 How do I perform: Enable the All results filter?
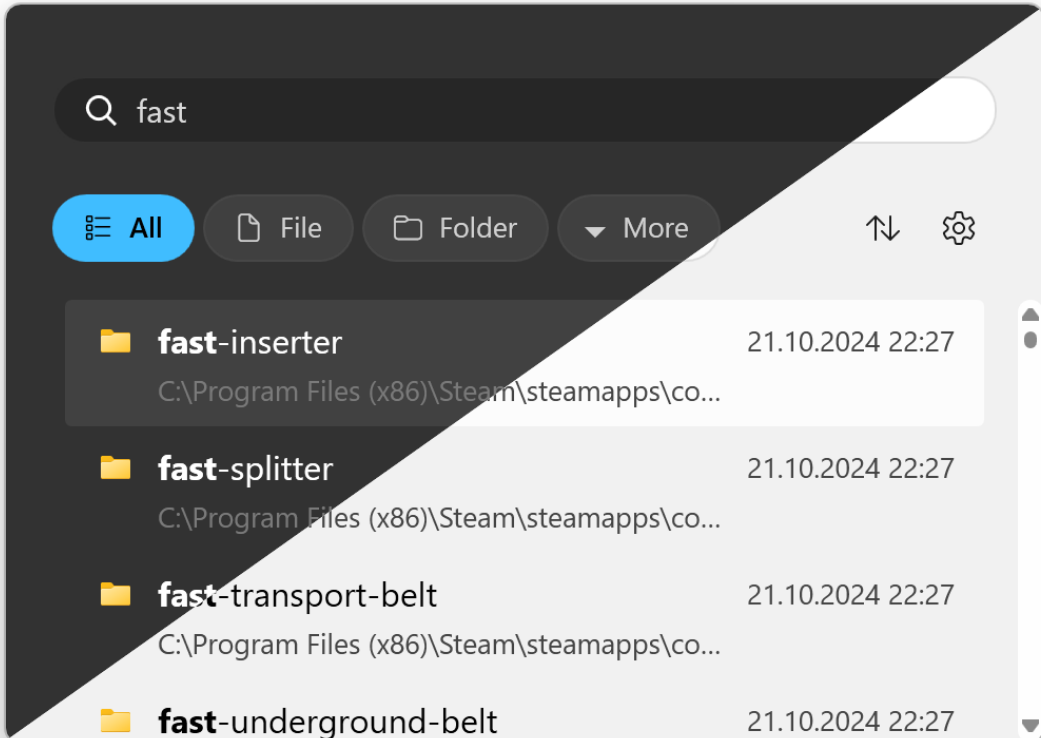tap(123, 228)
